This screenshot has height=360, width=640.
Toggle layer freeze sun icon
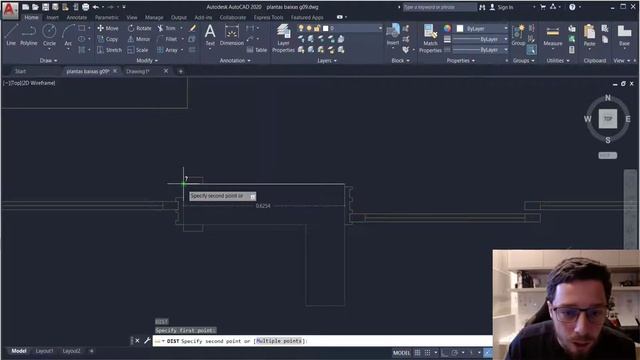(309, 28)
